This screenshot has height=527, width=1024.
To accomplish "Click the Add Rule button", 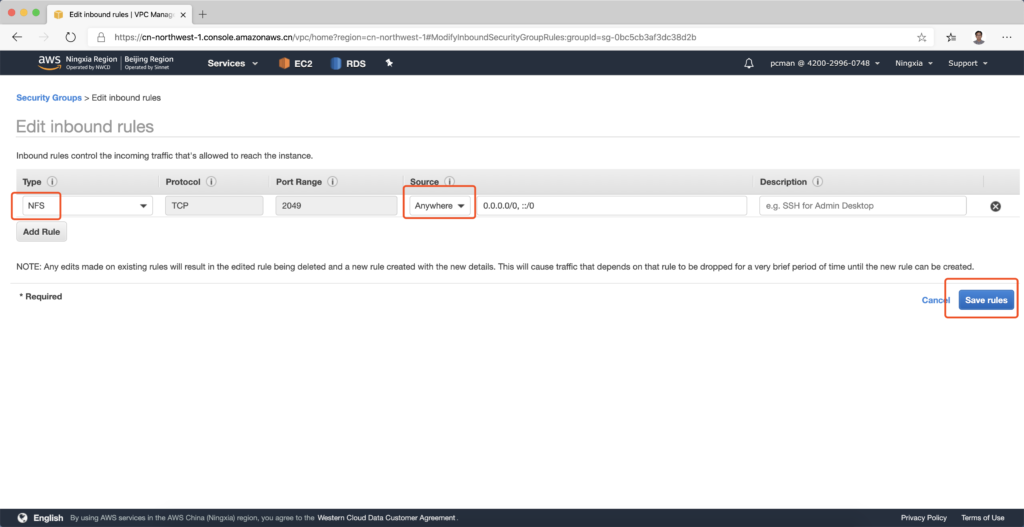I will [41, 232].
